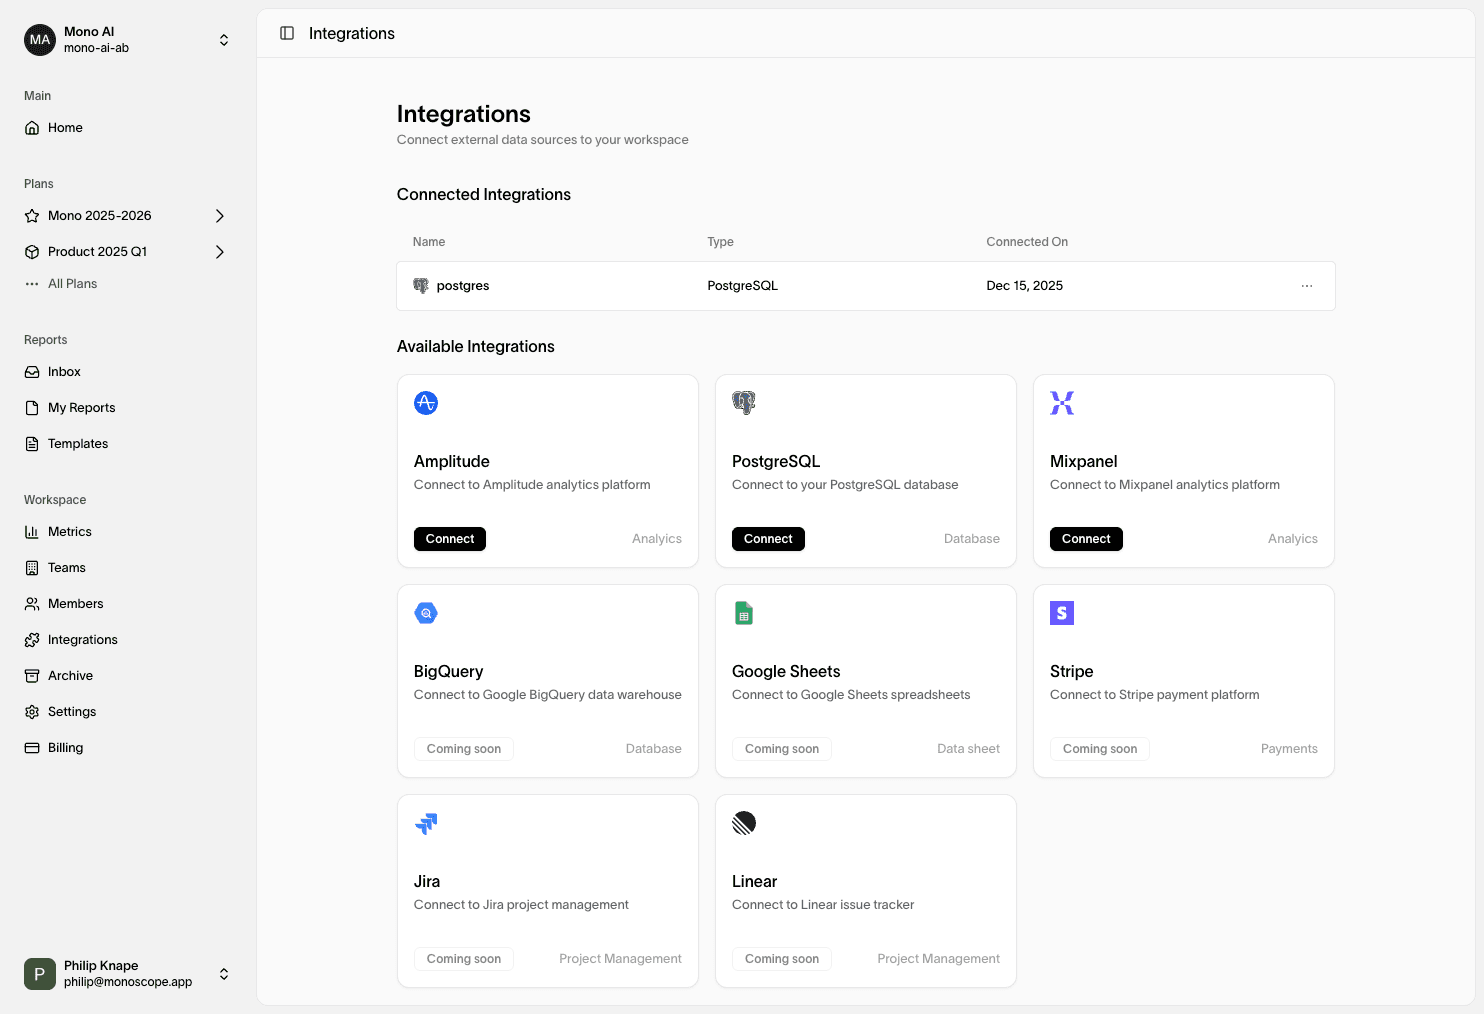The width and height of the screenshot is (1484, 1014).
Task: Go to Metrics in sidebar
Action: (x=69, y=532)
